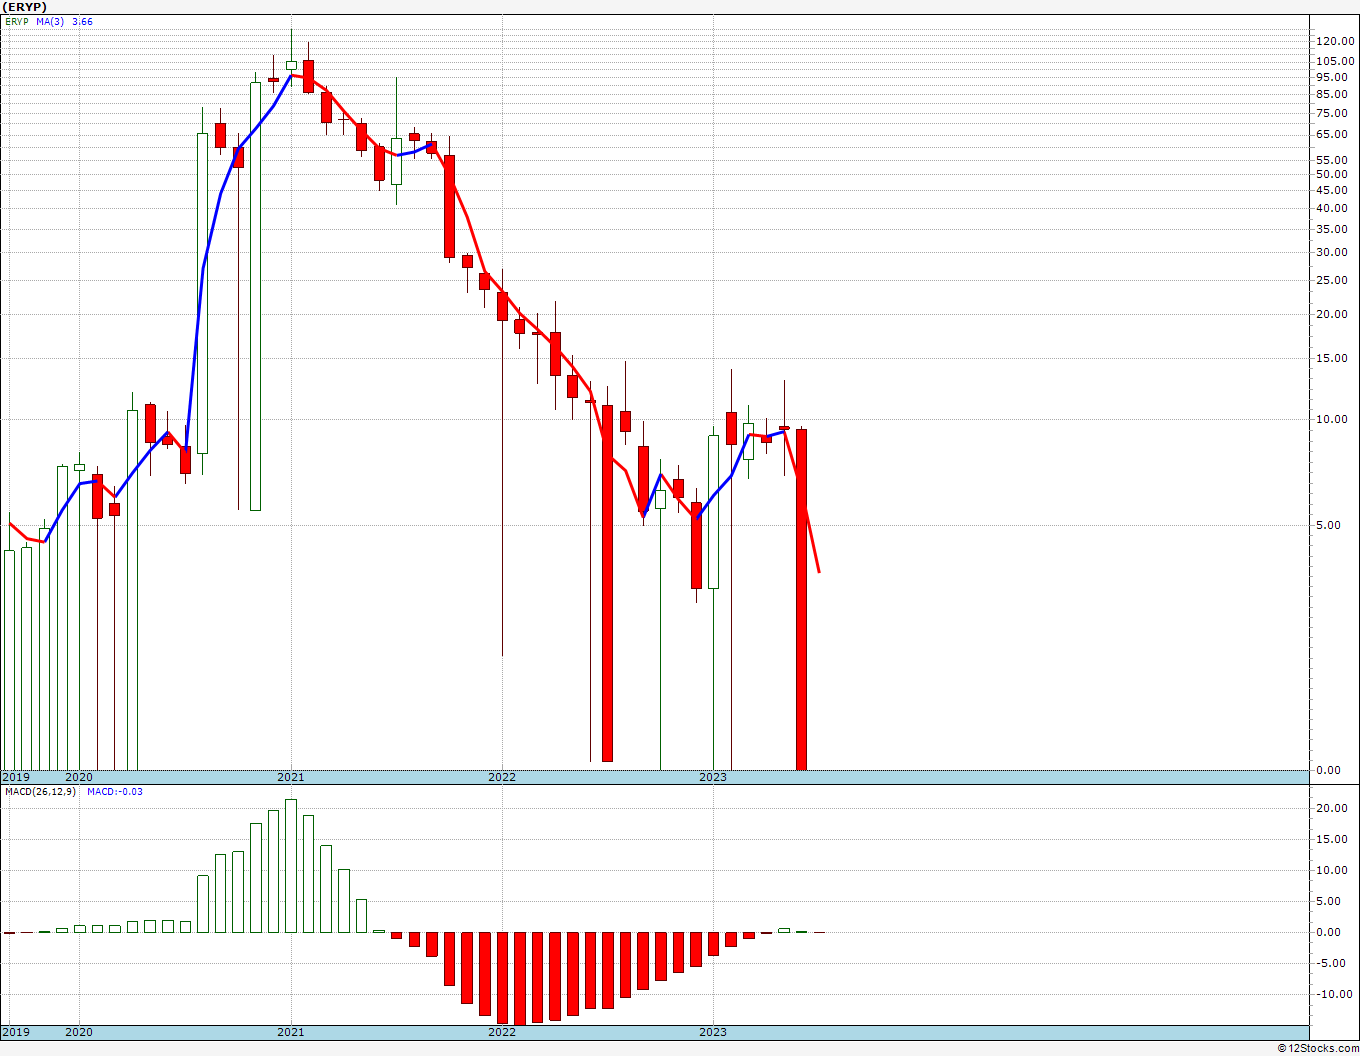Click 2023 on the price chart time axis
This screenshot has height=1056, width=1360.
[713, 777]
